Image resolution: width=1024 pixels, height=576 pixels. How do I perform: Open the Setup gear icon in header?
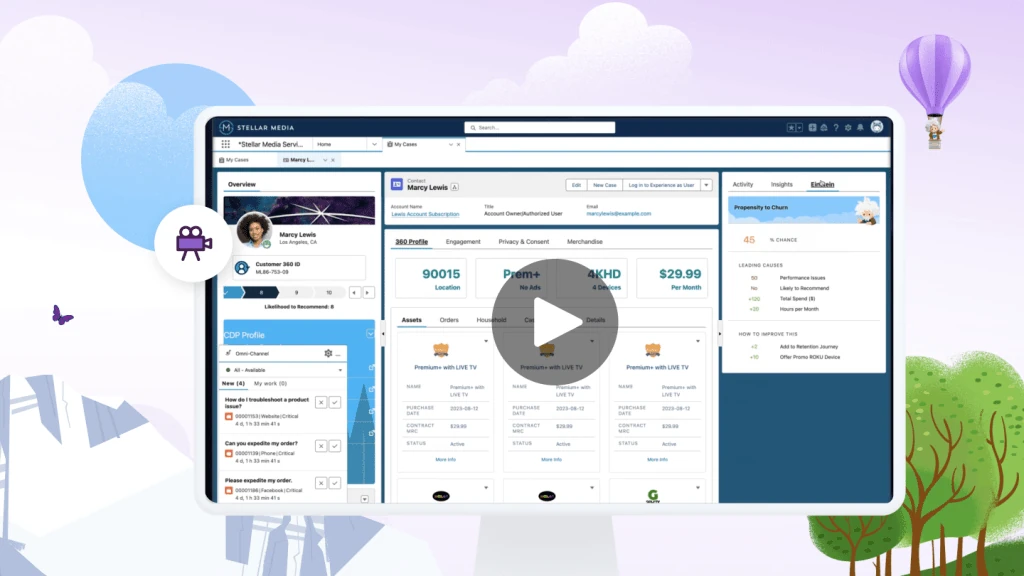848,128
